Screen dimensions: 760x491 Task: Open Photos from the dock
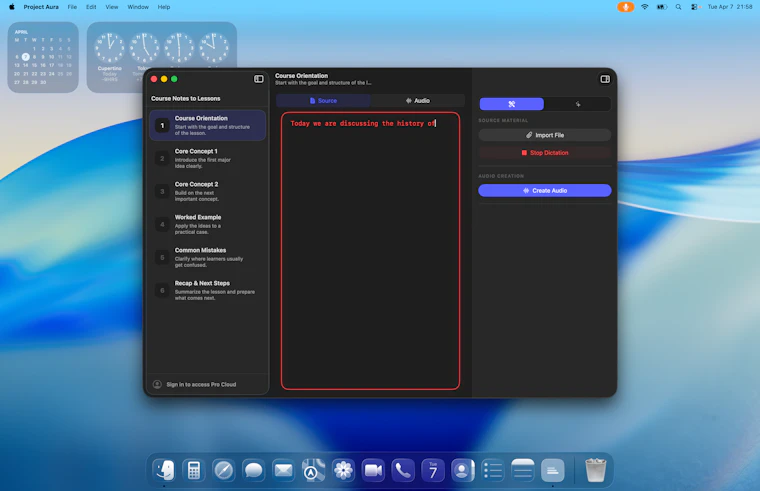[x=343, y=470]
